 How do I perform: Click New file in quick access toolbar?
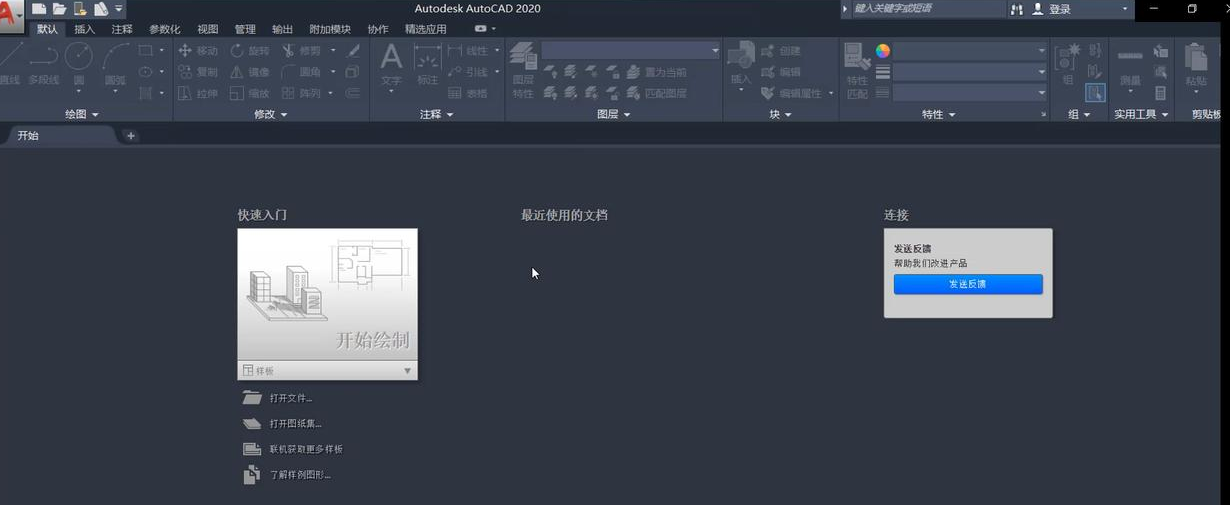pyautogui.click(x=39, y=9)
